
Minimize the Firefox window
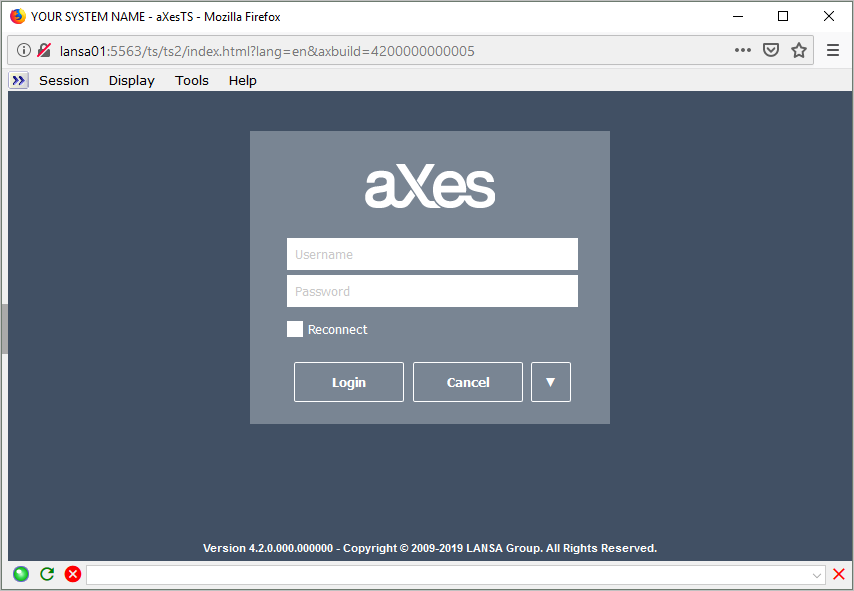[738, 16]
